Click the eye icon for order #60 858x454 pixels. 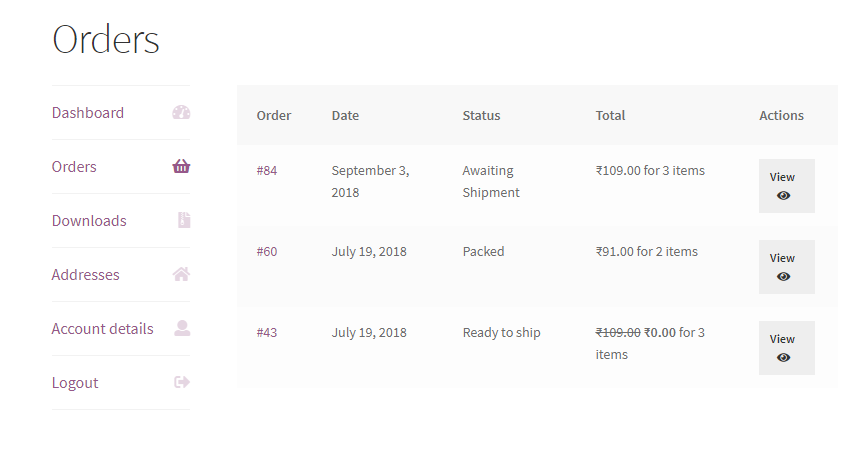pyautogui.click(x=783, y=277)
